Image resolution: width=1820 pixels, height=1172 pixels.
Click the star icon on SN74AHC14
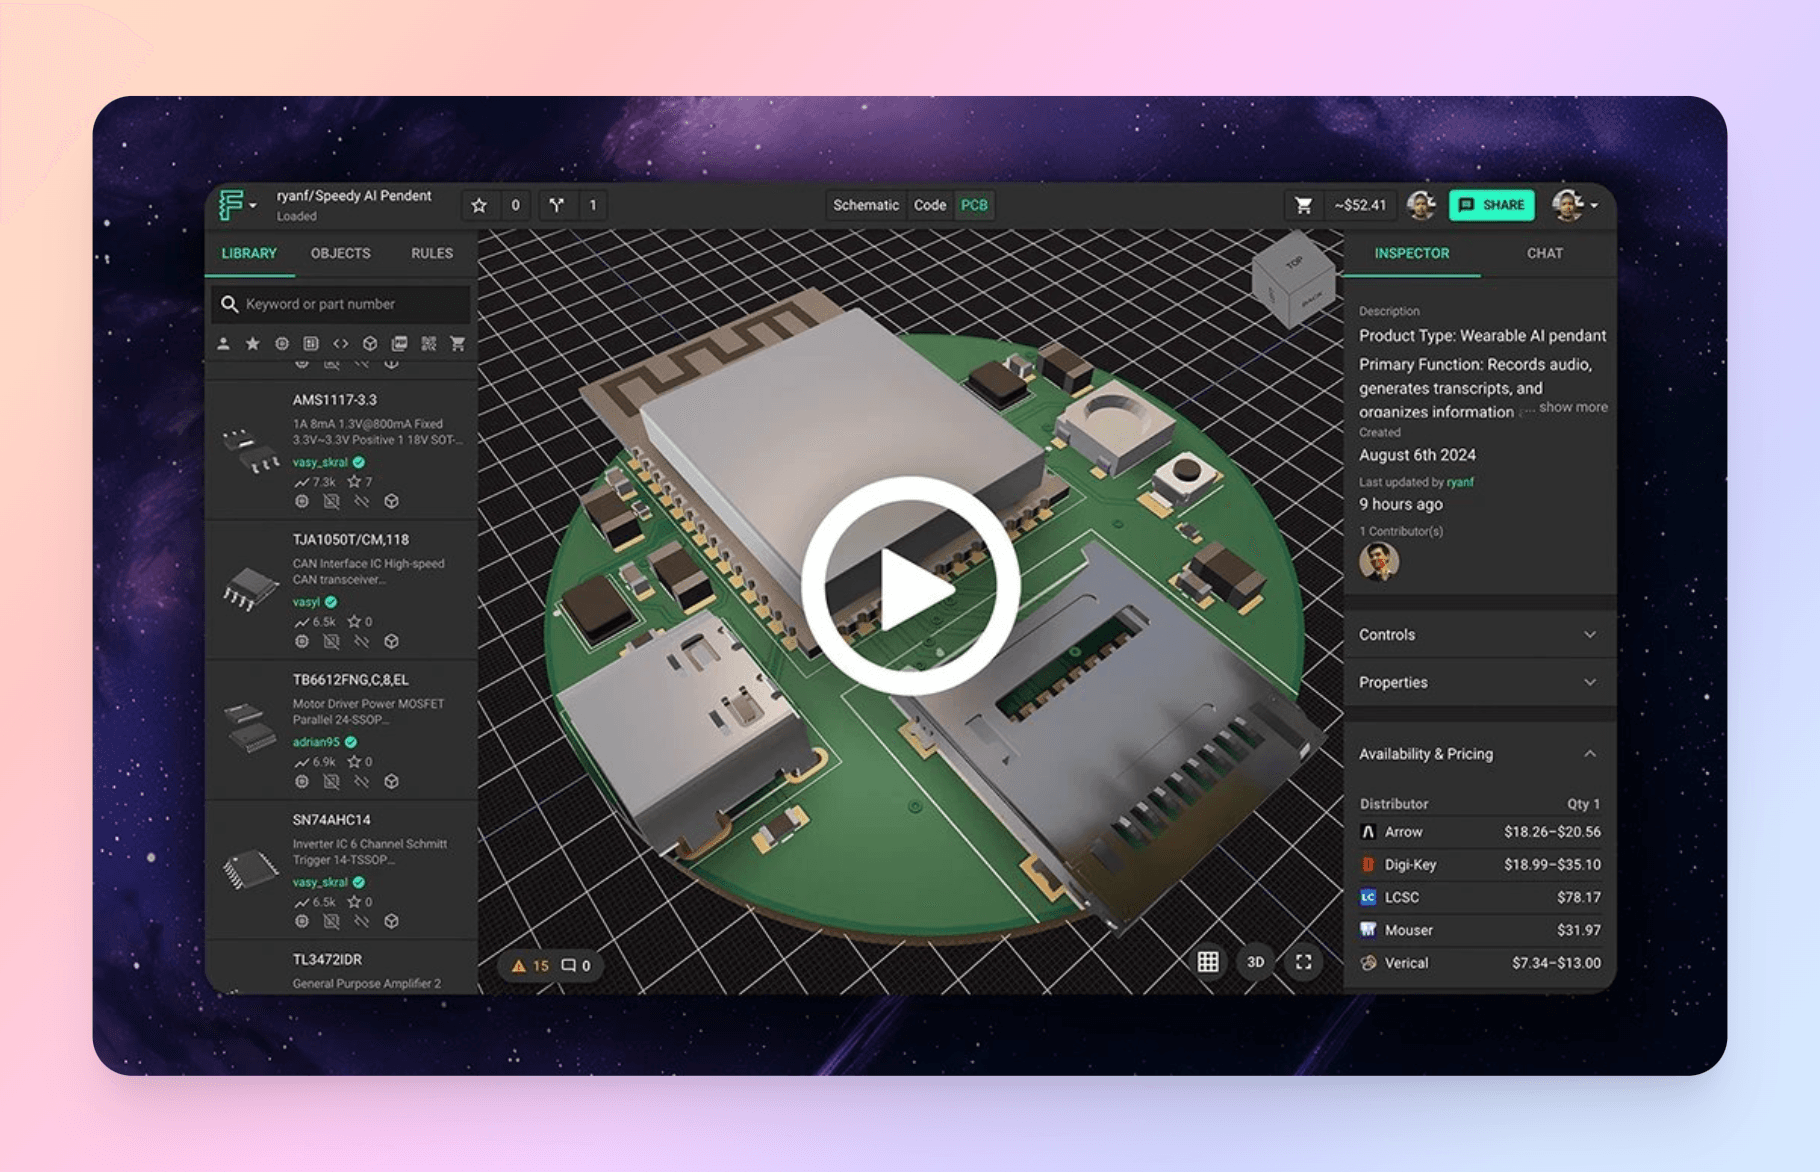pyautogui.click(x=354, y=902)
